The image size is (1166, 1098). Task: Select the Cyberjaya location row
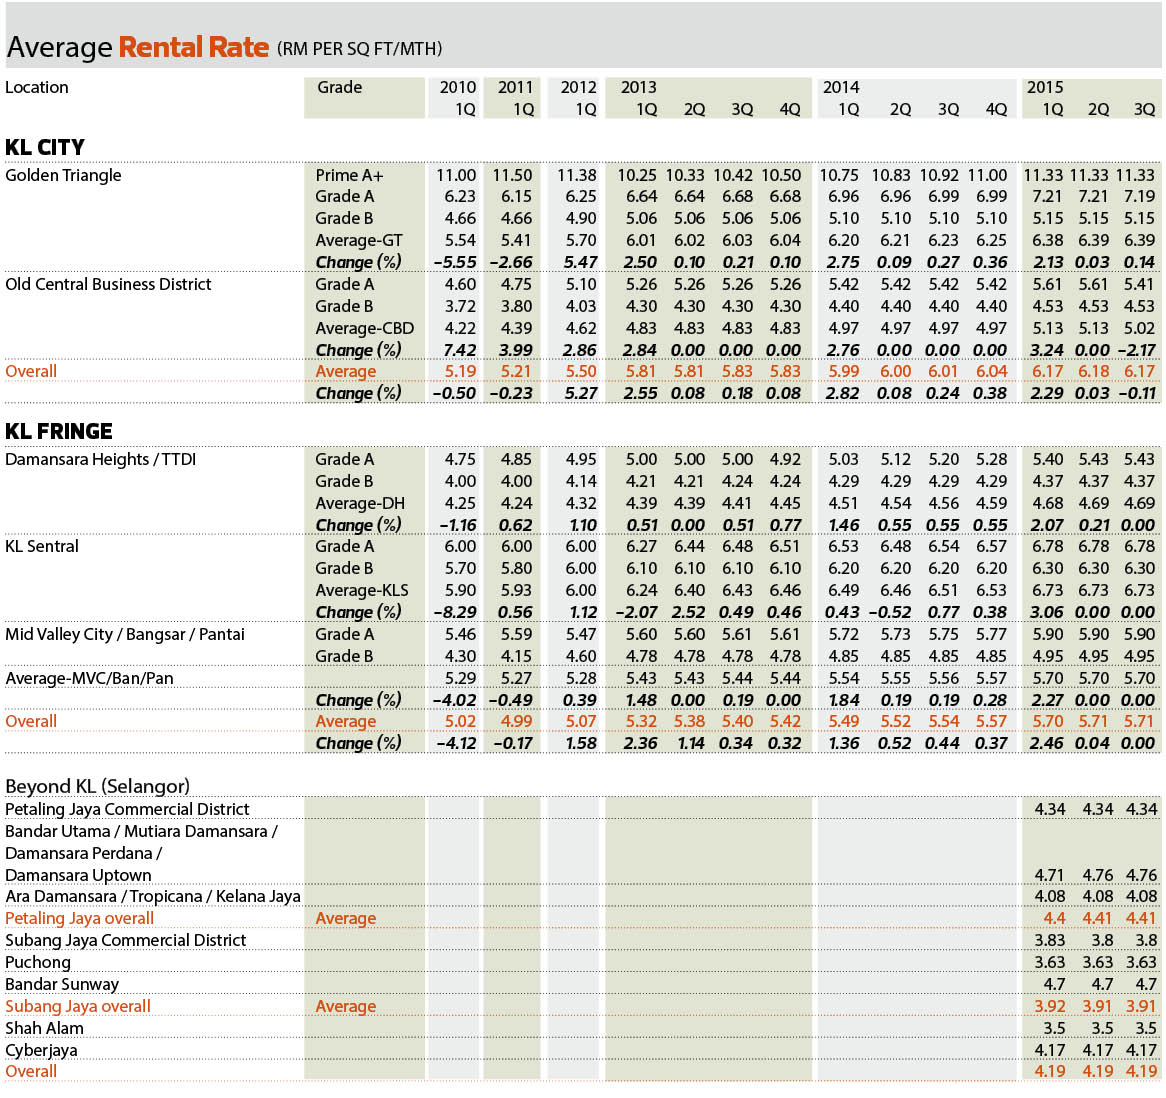582,1050
